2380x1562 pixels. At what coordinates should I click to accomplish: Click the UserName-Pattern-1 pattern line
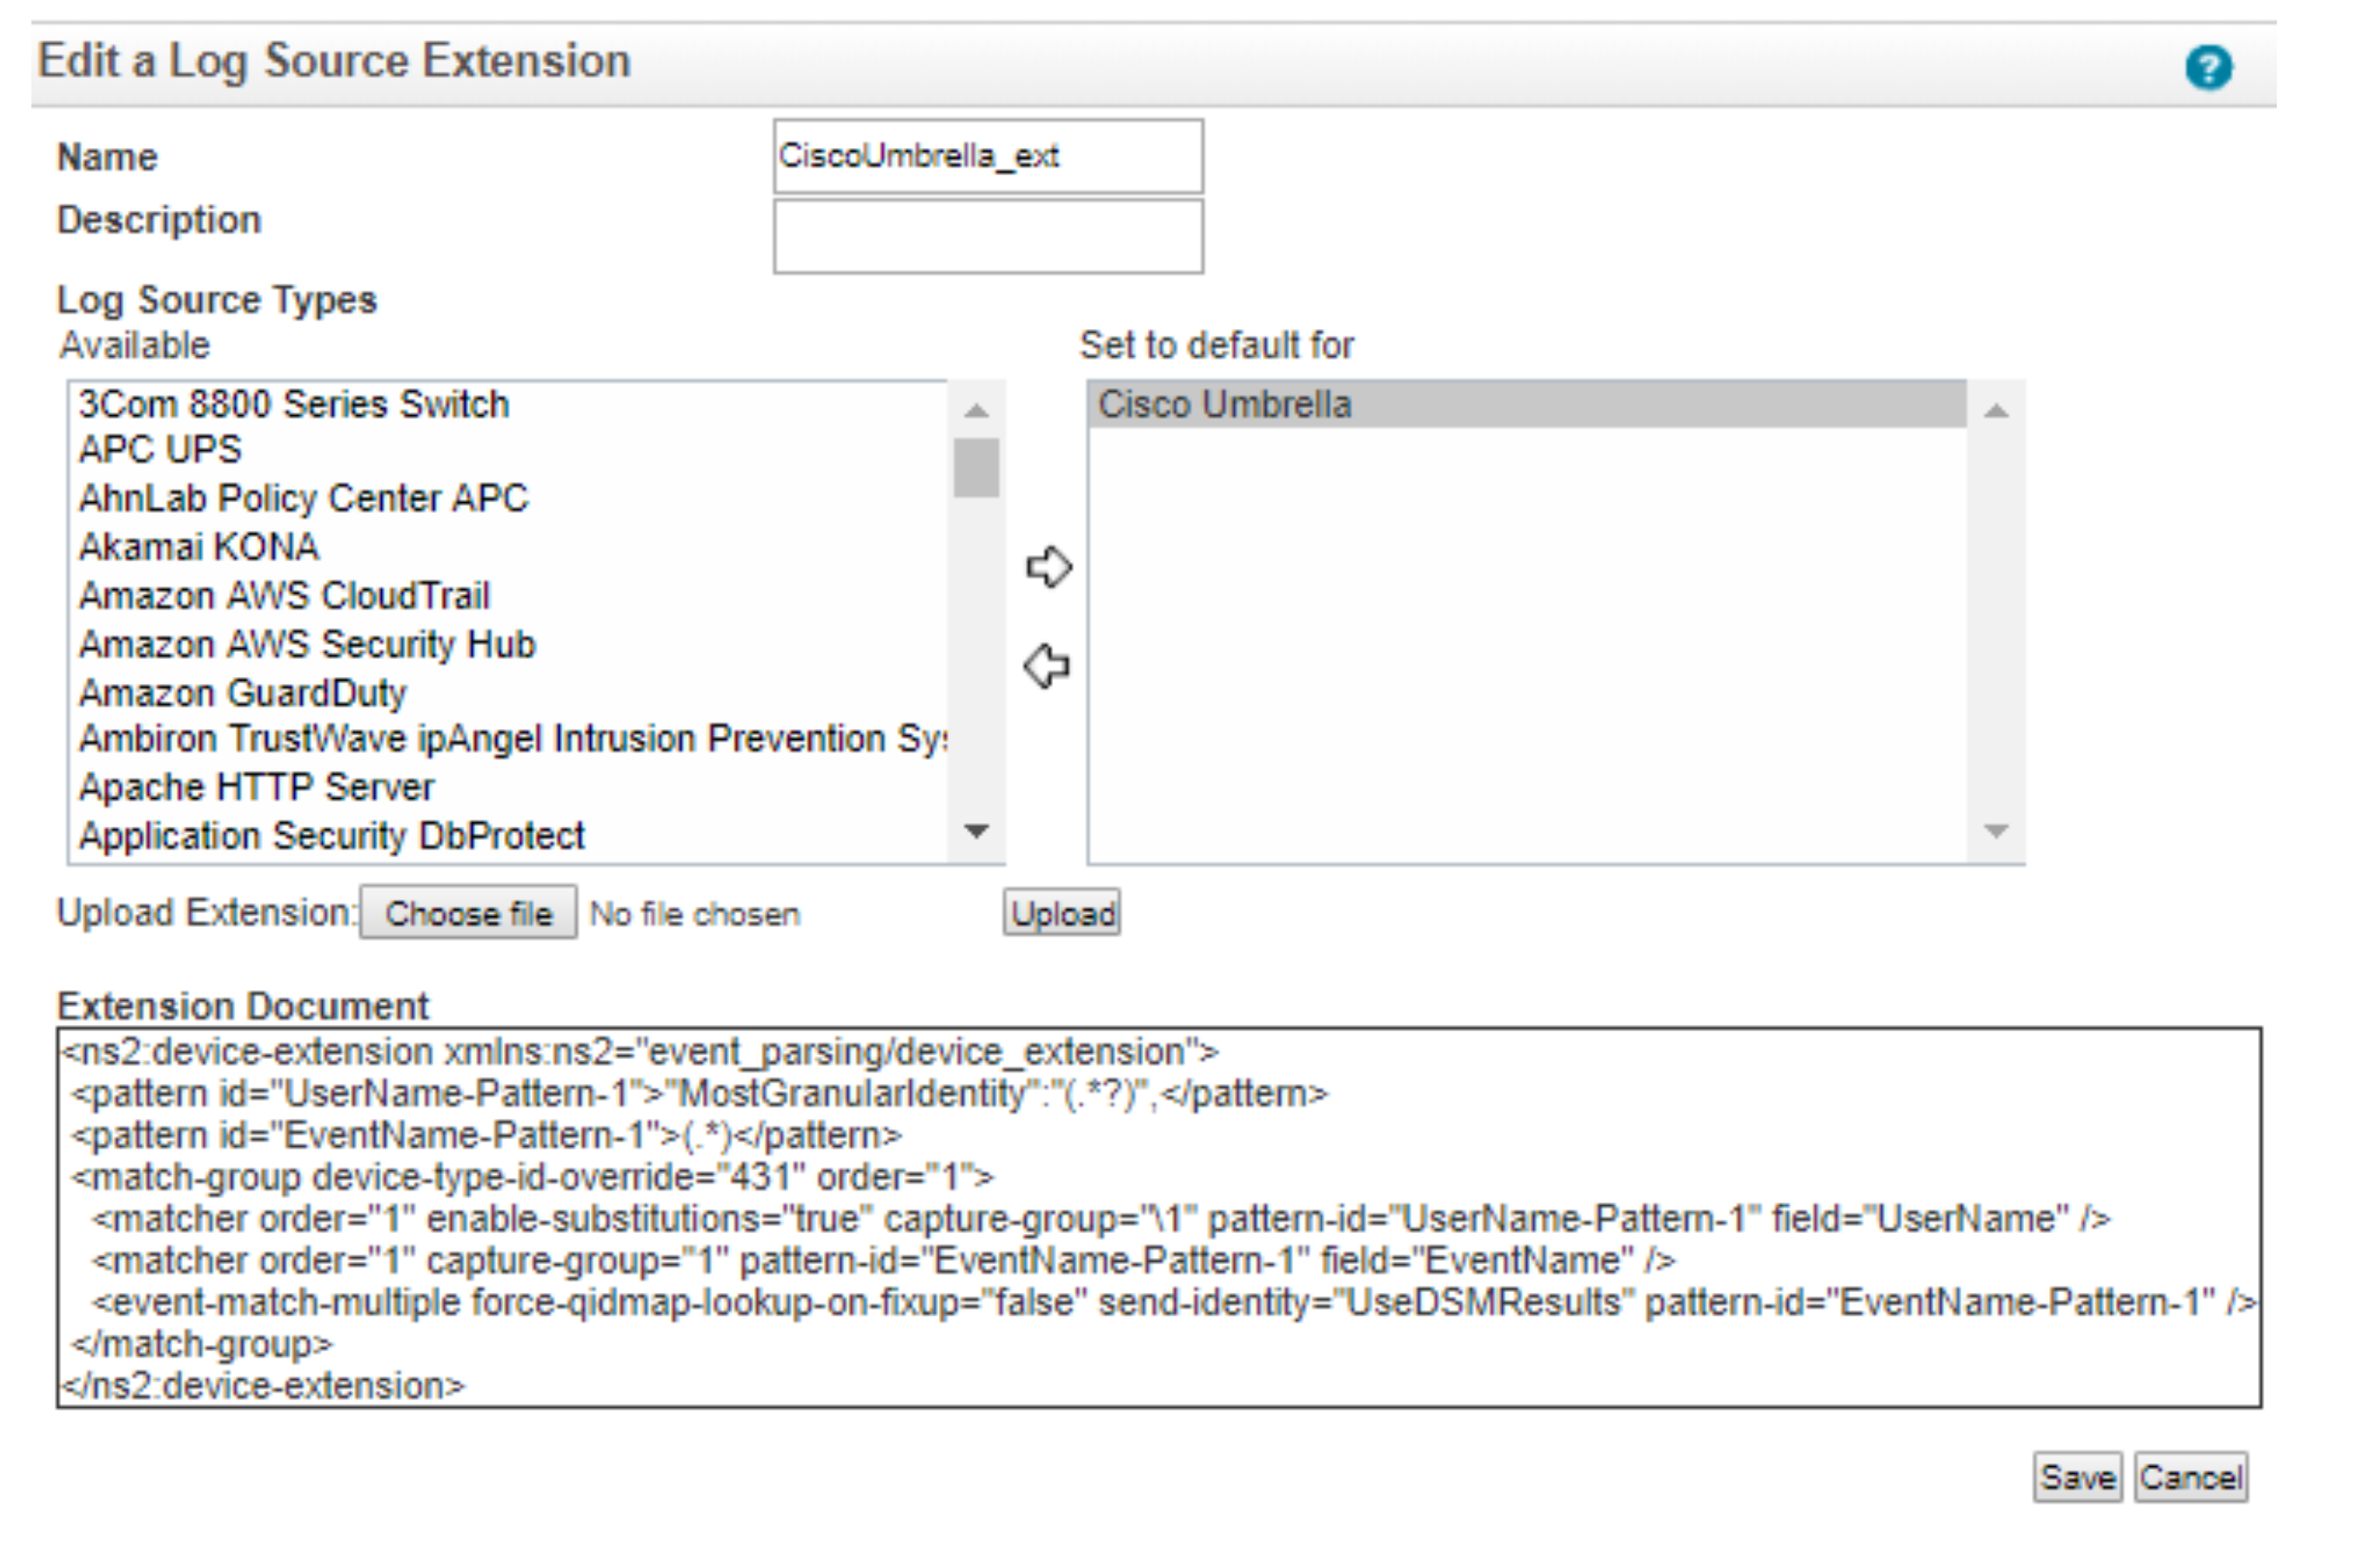700,1094
